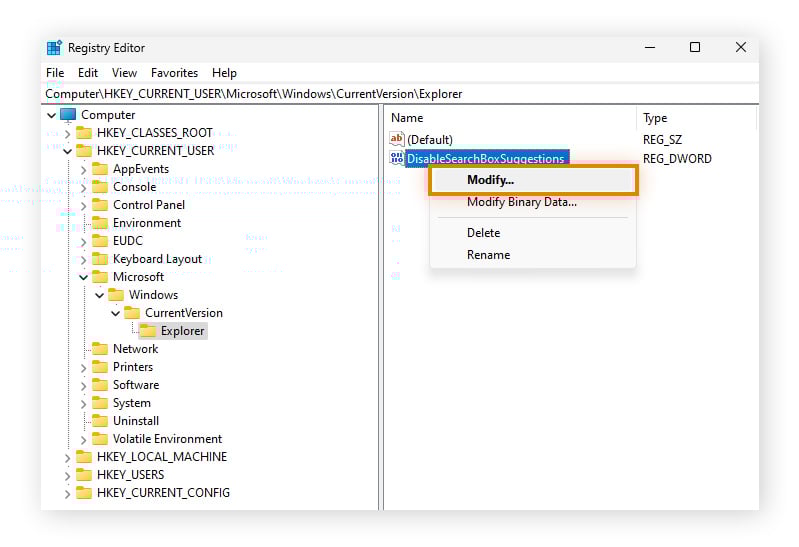
Task: Collapse the Windows key
Action: (99, 295)
